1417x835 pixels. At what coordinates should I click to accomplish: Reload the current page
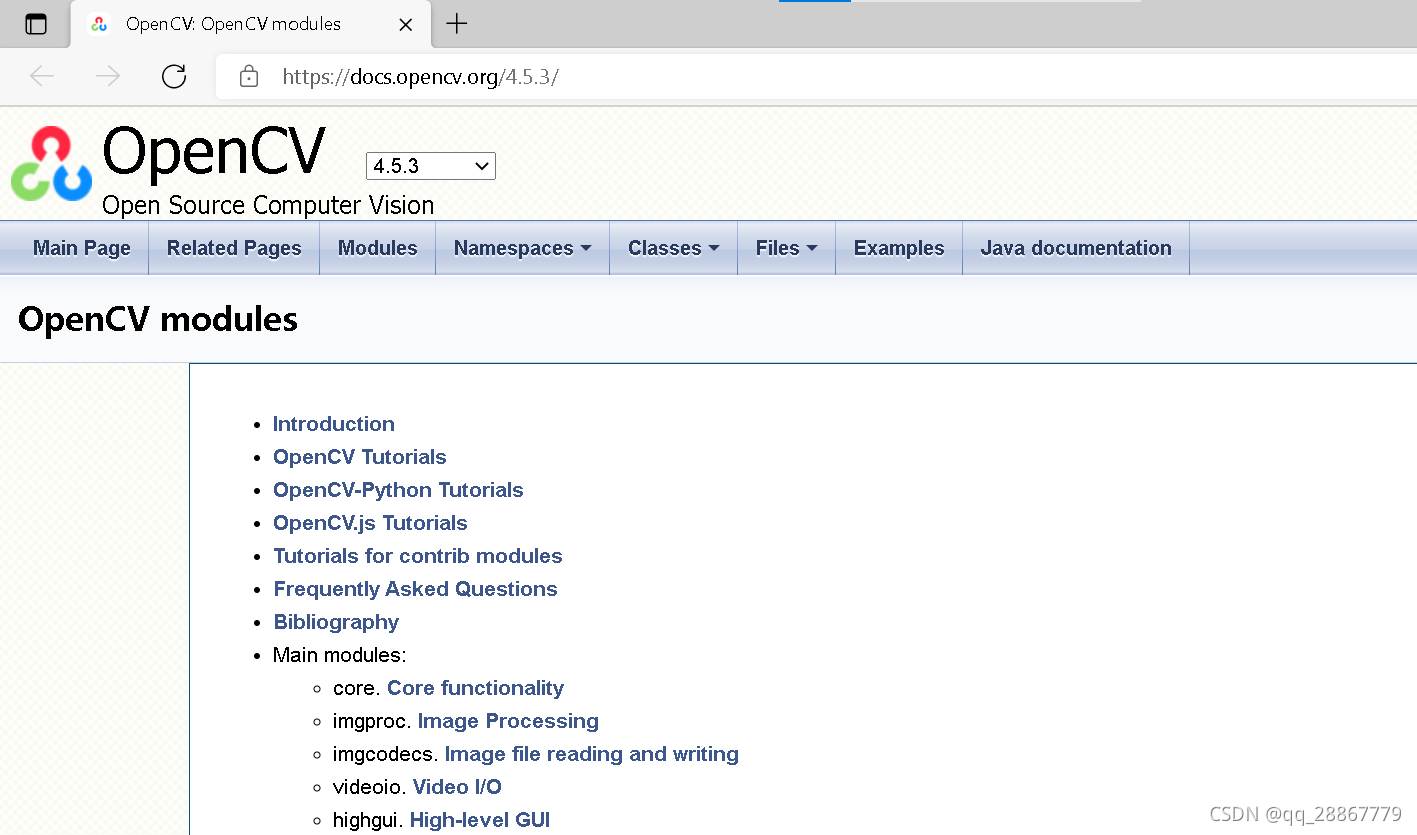tap(174, 76)
